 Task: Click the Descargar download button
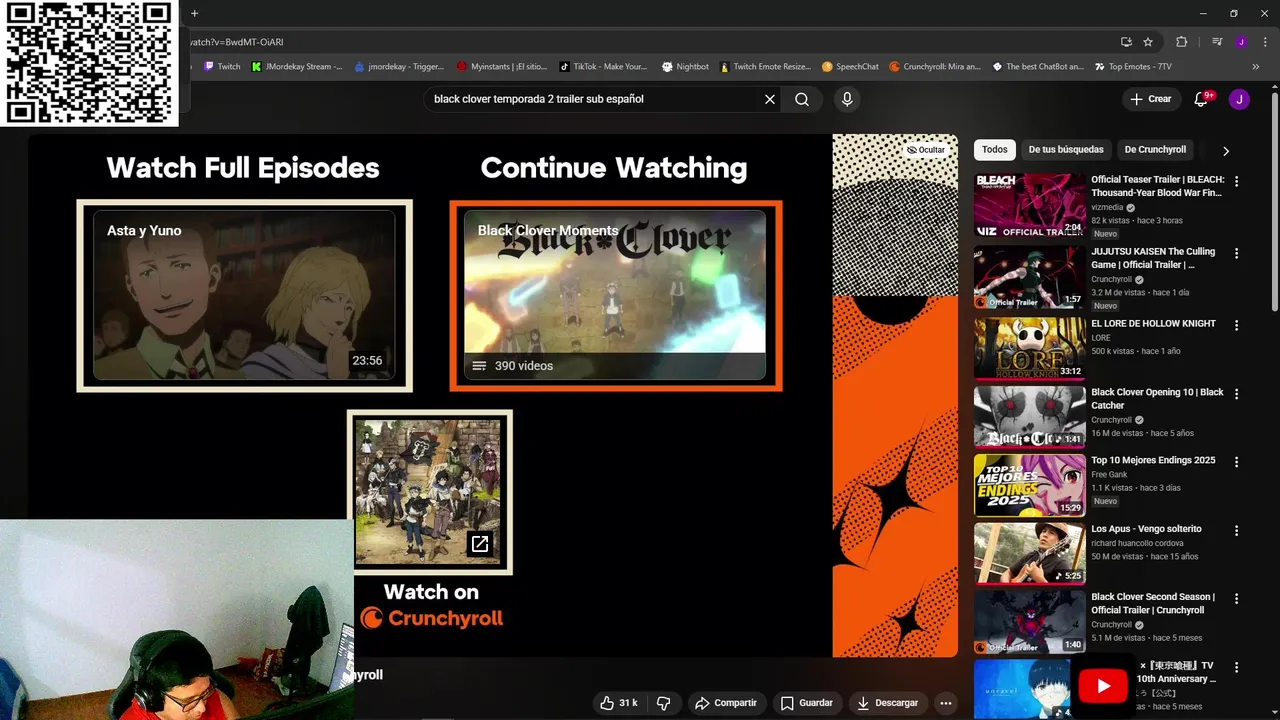tap(888, 703)
